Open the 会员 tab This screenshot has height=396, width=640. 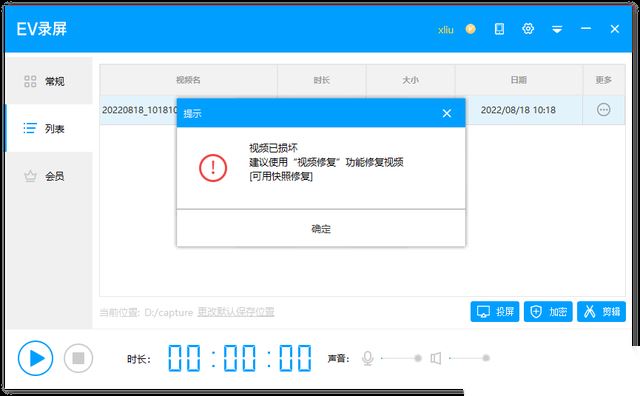[49, 176]
